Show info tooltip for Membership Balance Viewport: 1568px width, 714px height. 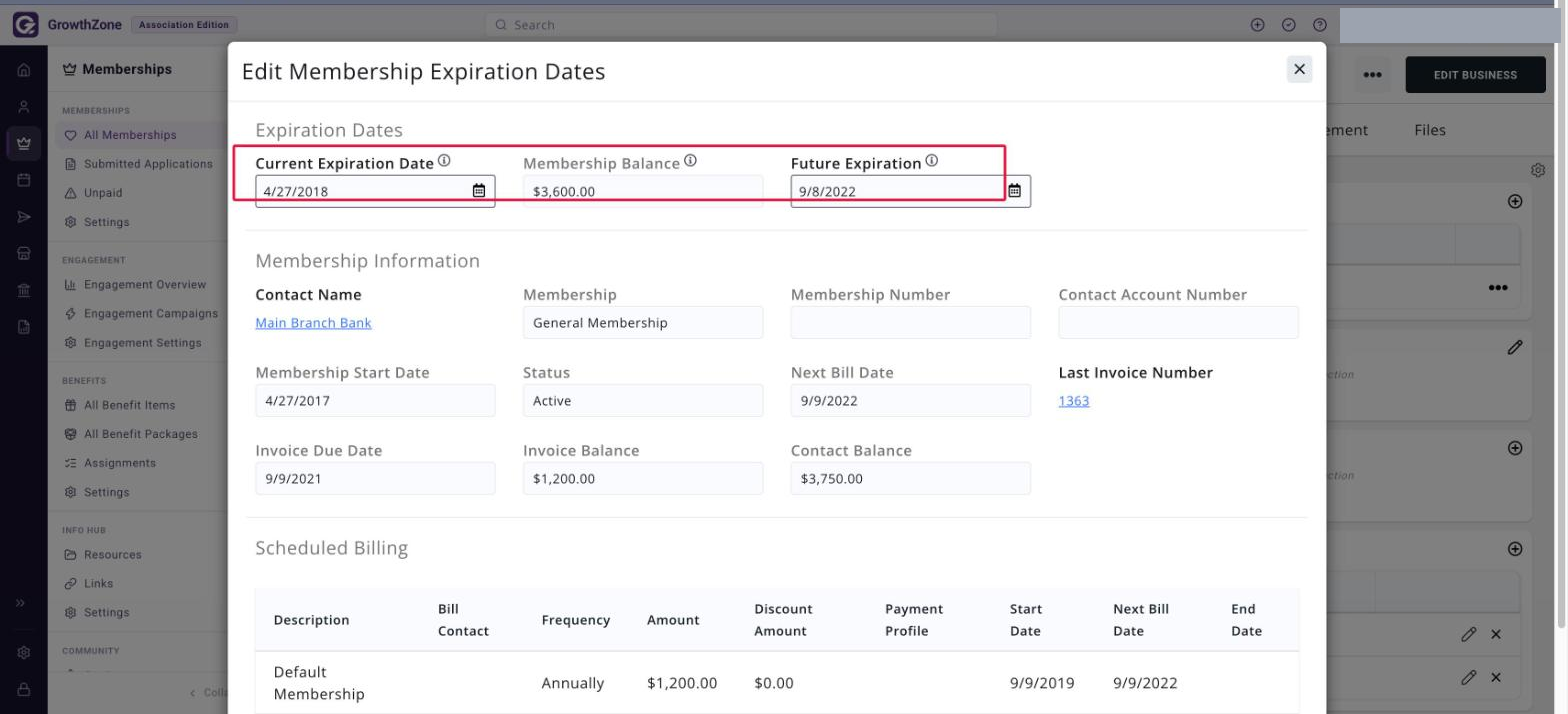[x=690, y=161]
